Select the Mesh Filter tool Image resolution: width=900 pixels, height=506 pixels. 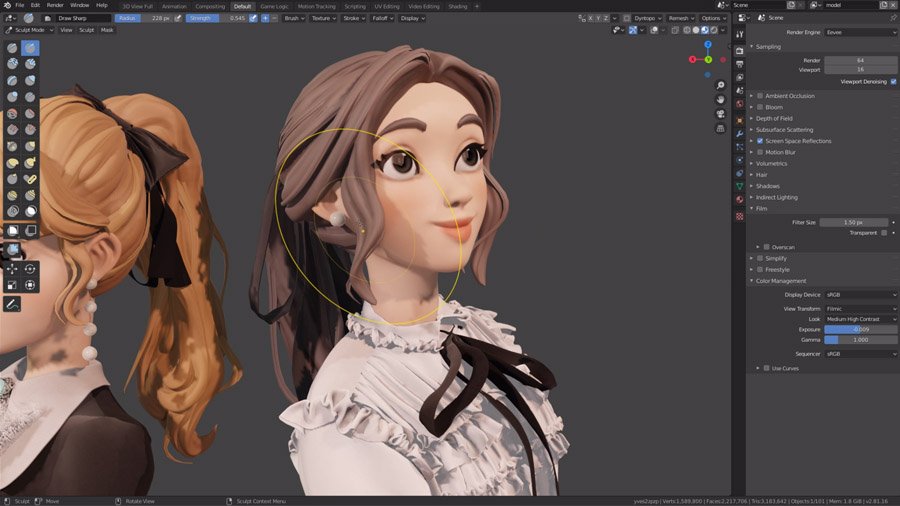(12, 250)
